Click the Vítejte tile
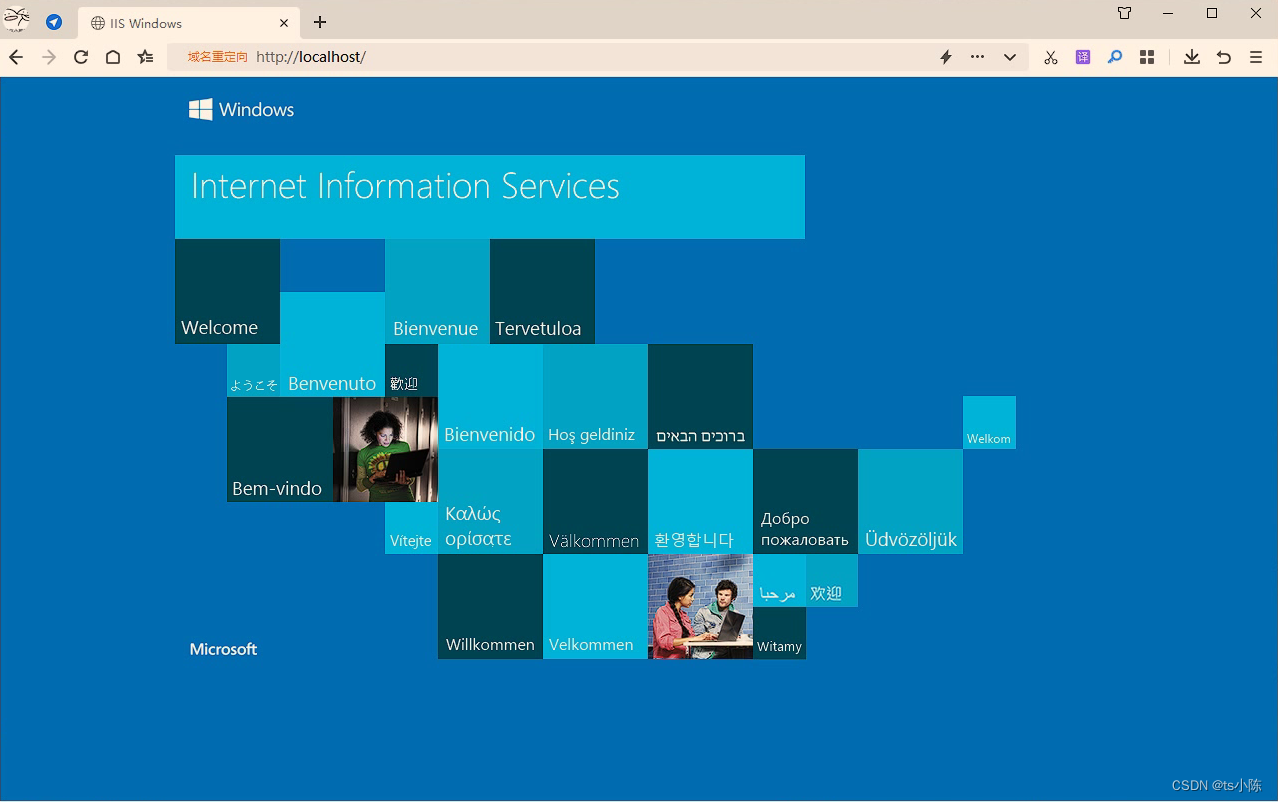Image resolution: width=1278 pixels, height=802 pixels. (x=411, y=528)
